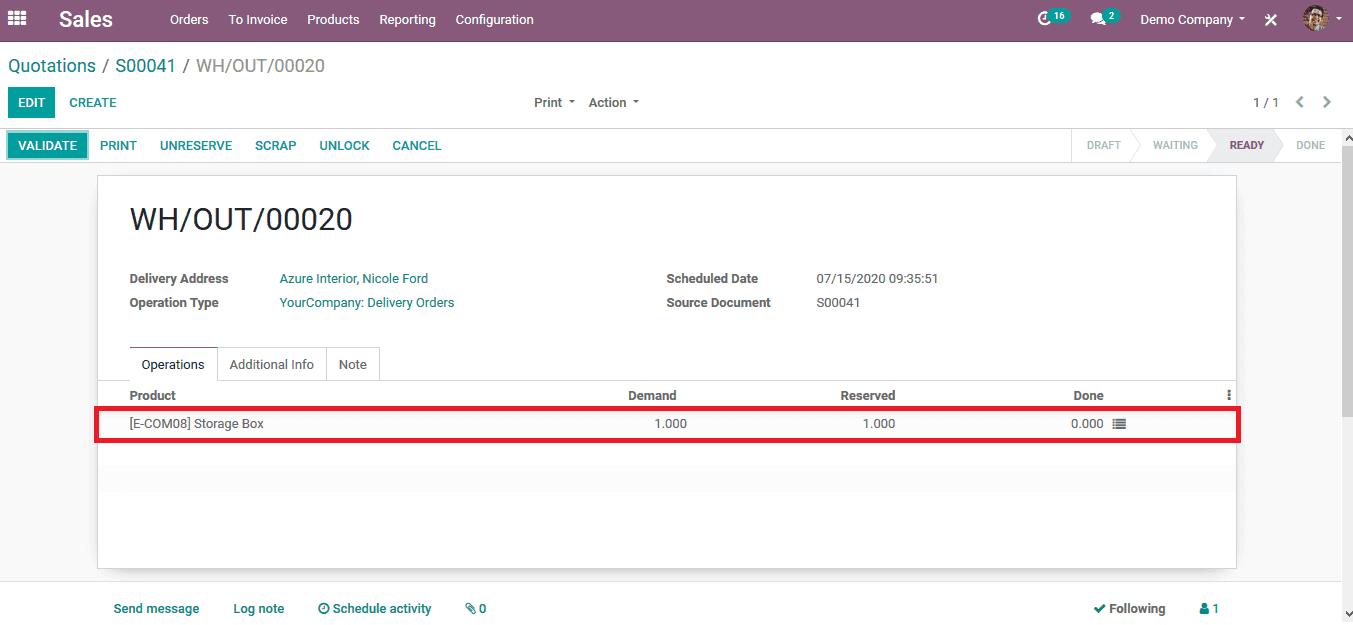Click the CANCEL button

[x=416, y=146]
